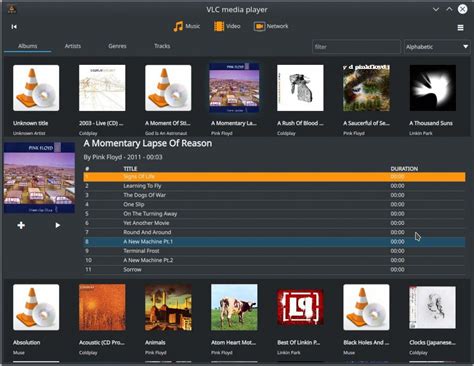This screenshot has height=366, width=474.
Task: Select the 2003 - Live (CD) album cover
Action: 102,88
